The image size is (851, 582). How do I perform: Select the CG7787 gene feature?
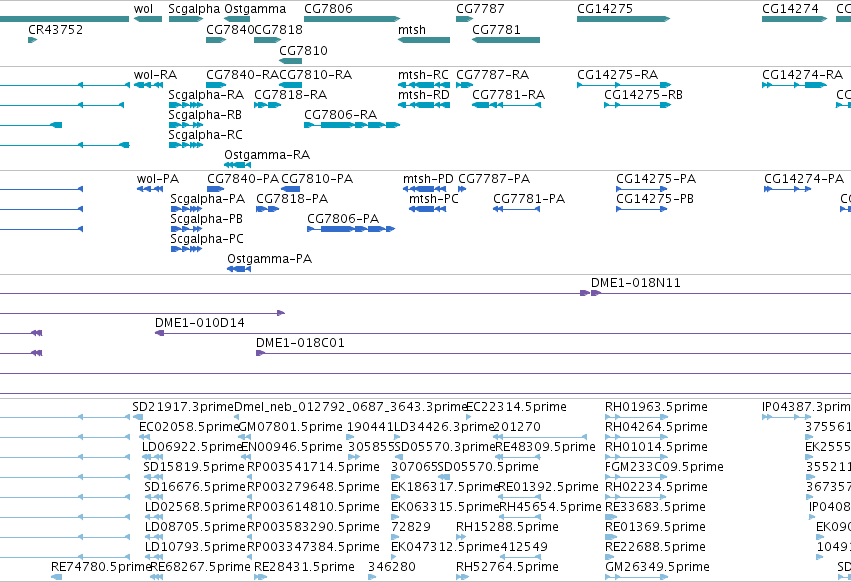[x=465, y=19]
